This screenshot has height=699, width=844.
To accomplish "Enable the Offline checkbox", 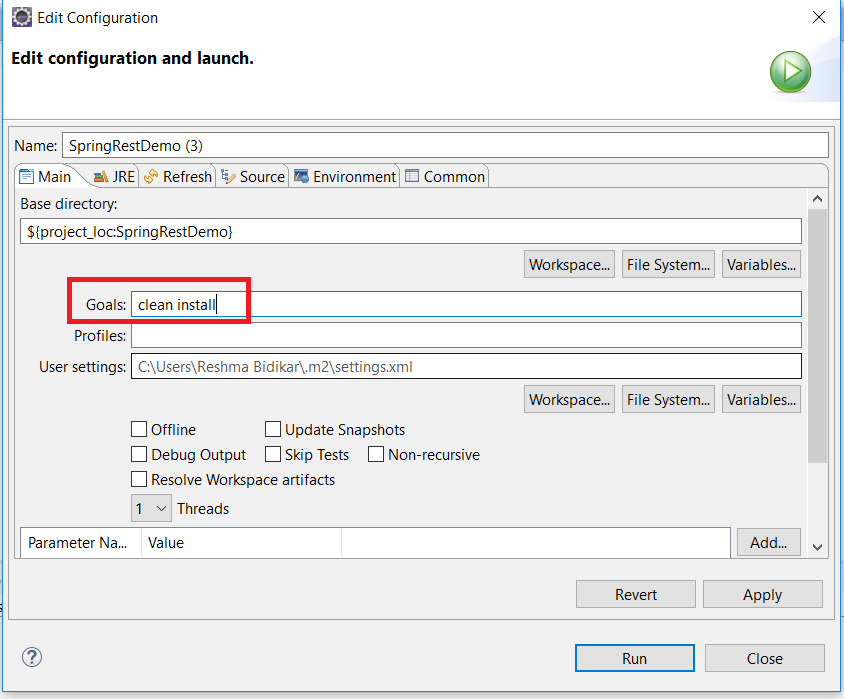I will 139,429.
